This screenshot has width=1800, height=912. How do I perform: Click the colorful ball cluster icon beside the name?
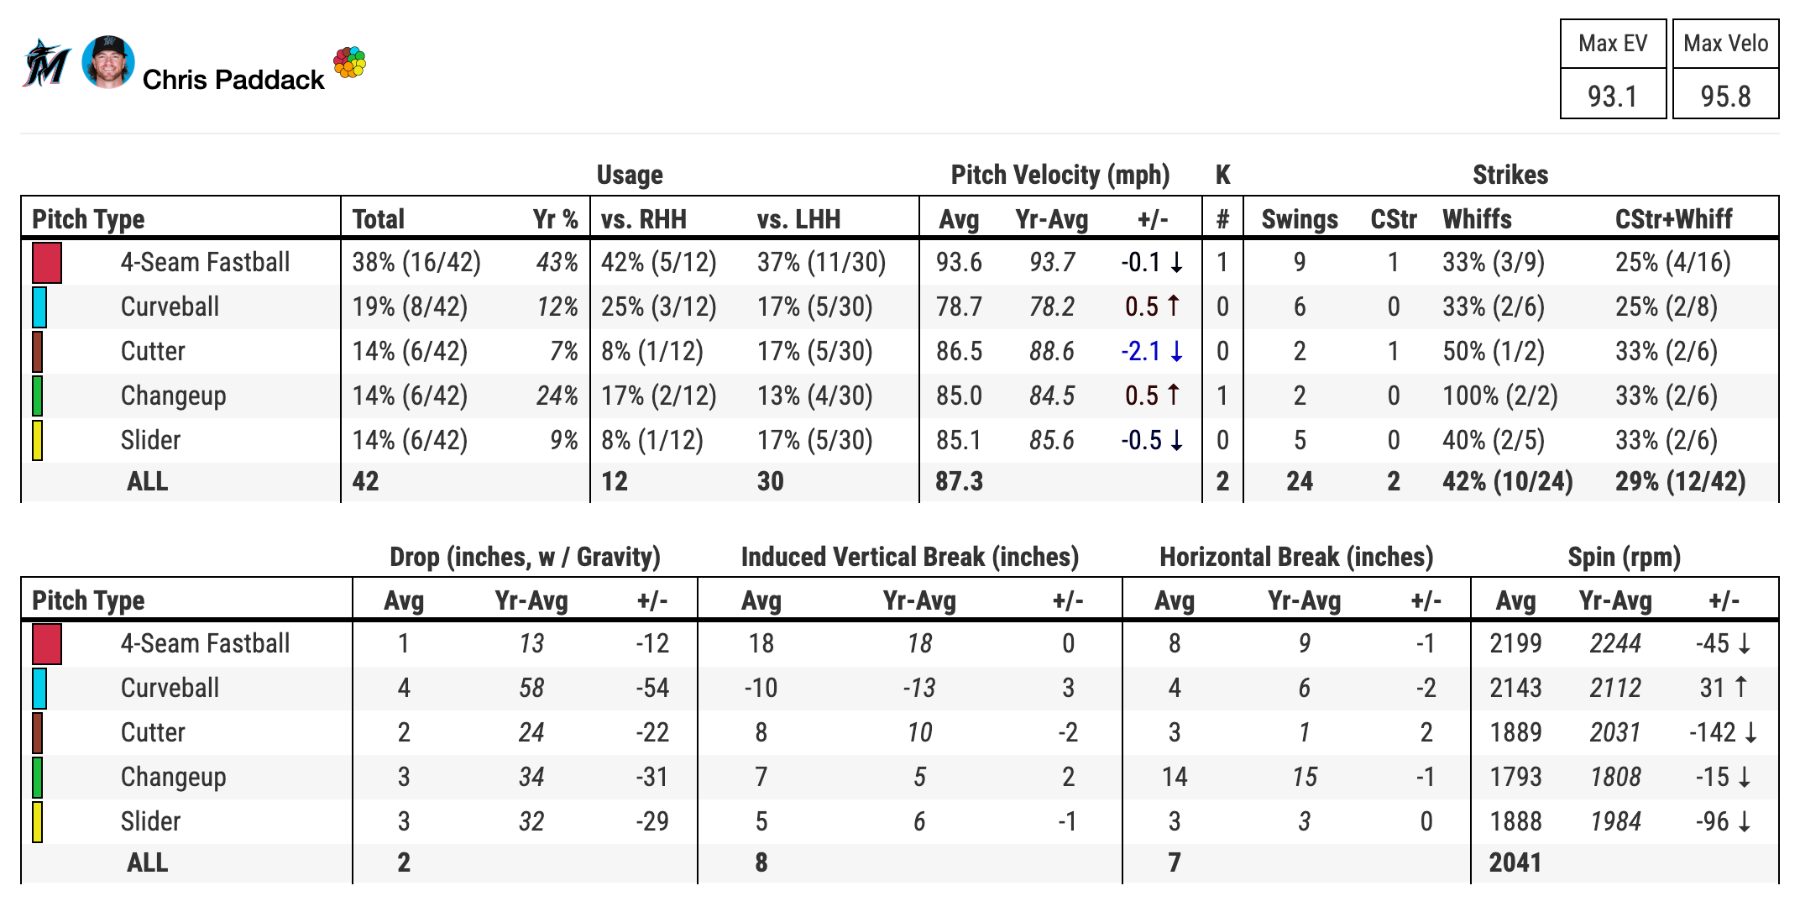click(350, 62)
